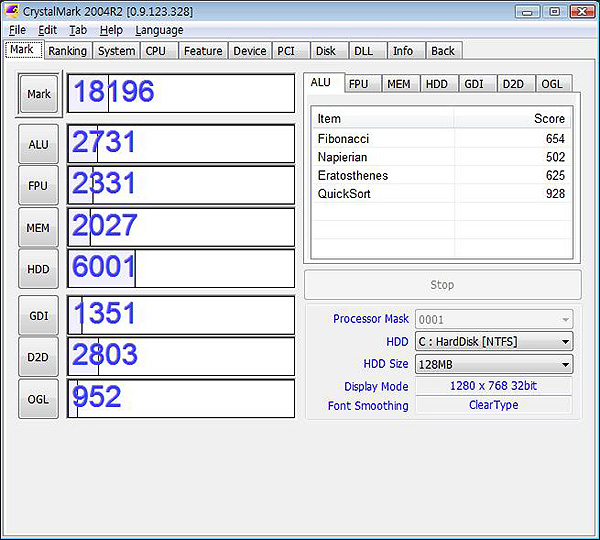
Task: Run the ALU benchmark button
Action: pyautogui.click(x=38, y=144)
